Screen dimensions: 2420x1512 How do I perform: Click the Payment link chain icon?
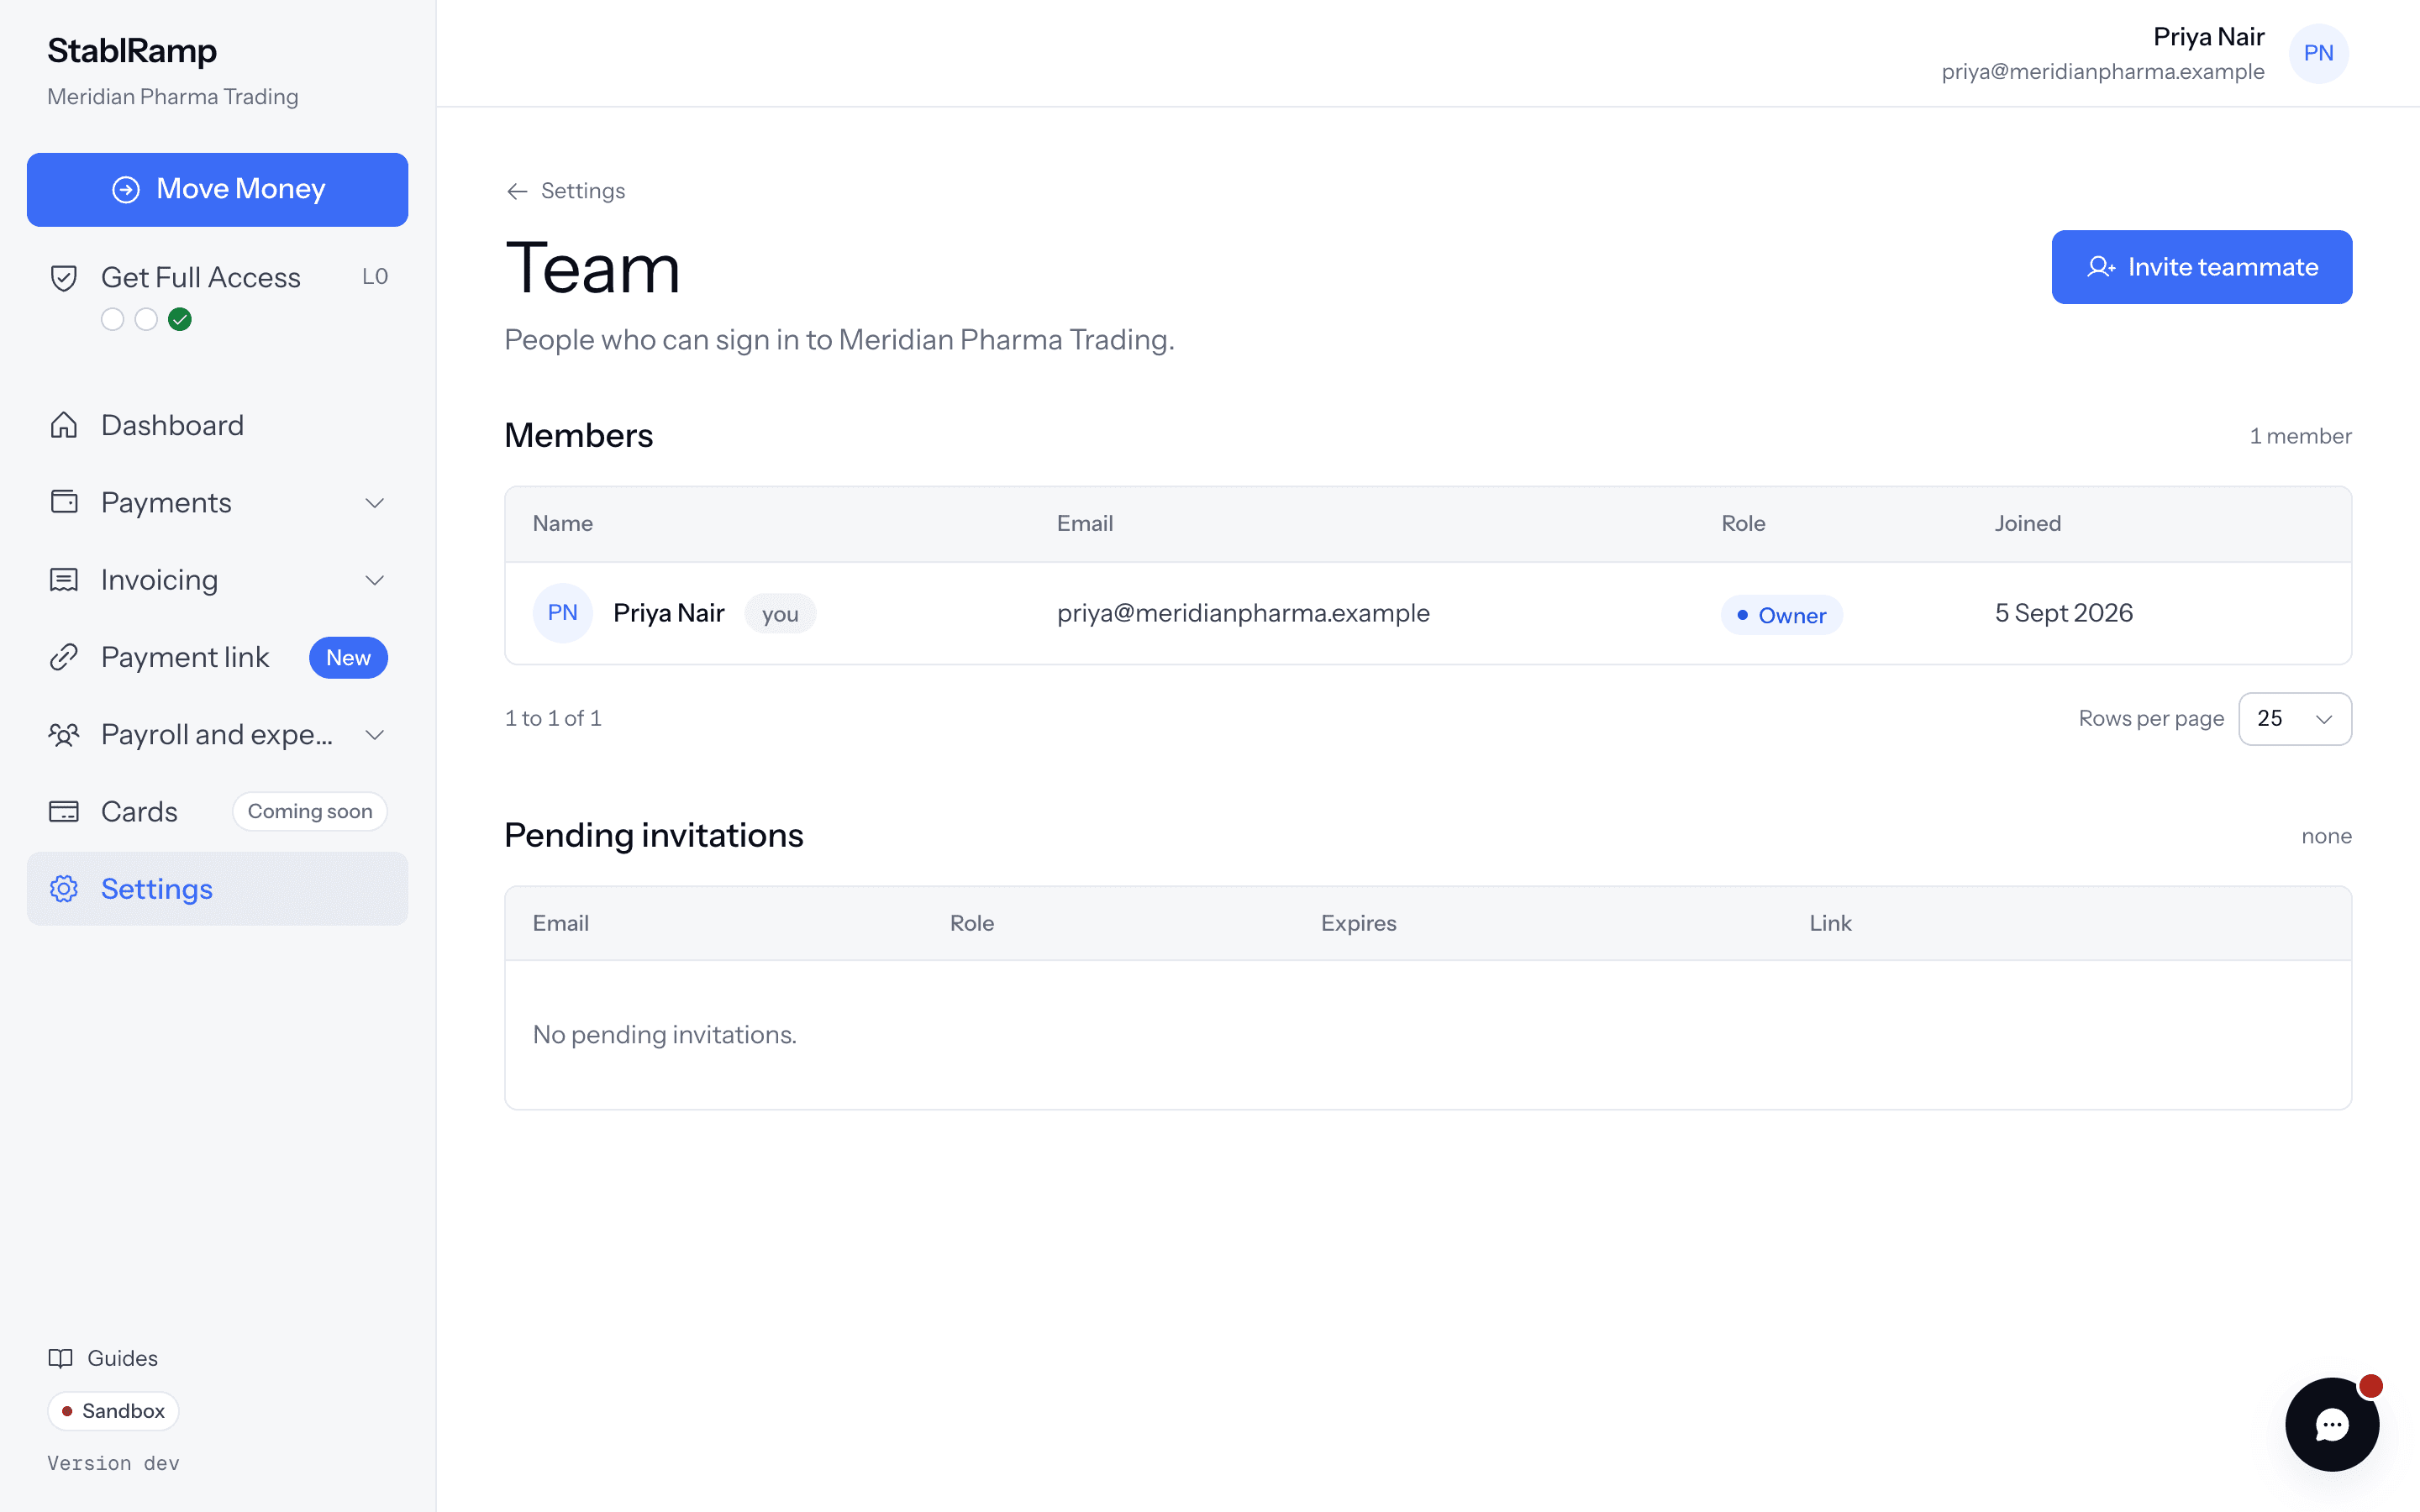pos(64,657)
